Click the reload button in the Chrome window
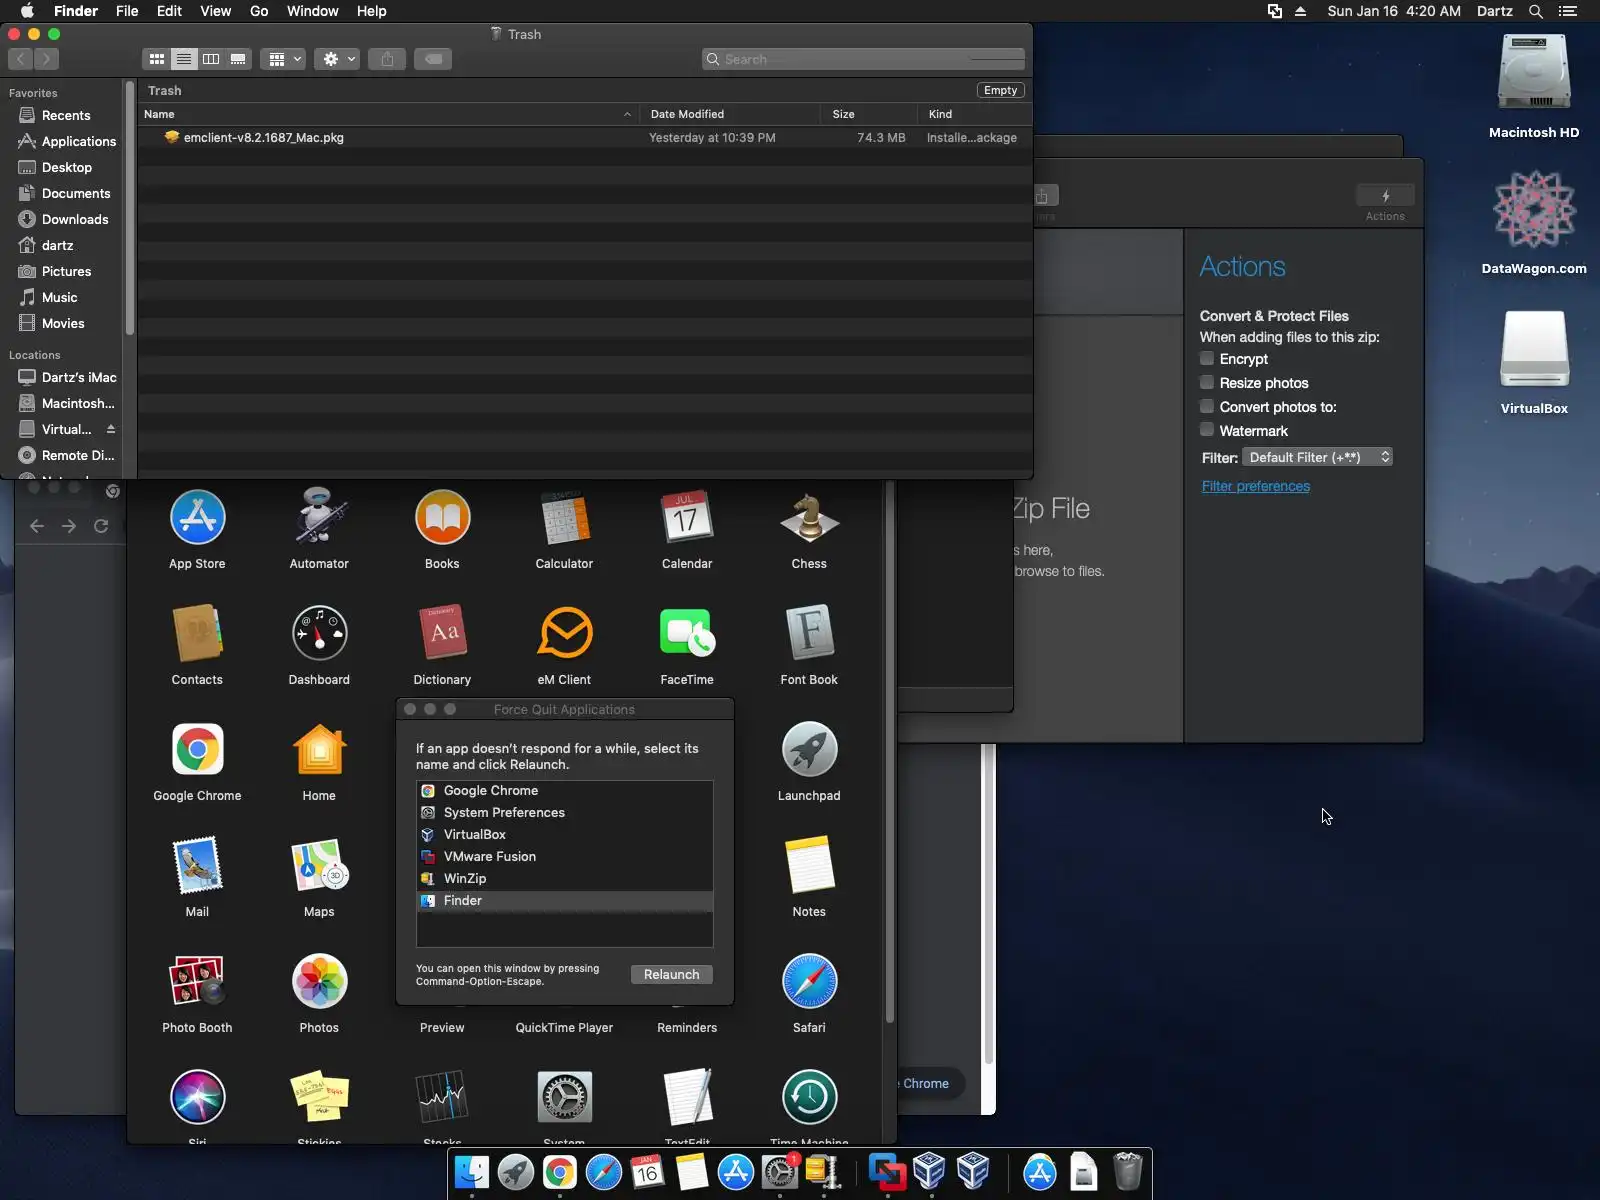This screenshot has height=1200, width=1600. click(x=101, y=526)
